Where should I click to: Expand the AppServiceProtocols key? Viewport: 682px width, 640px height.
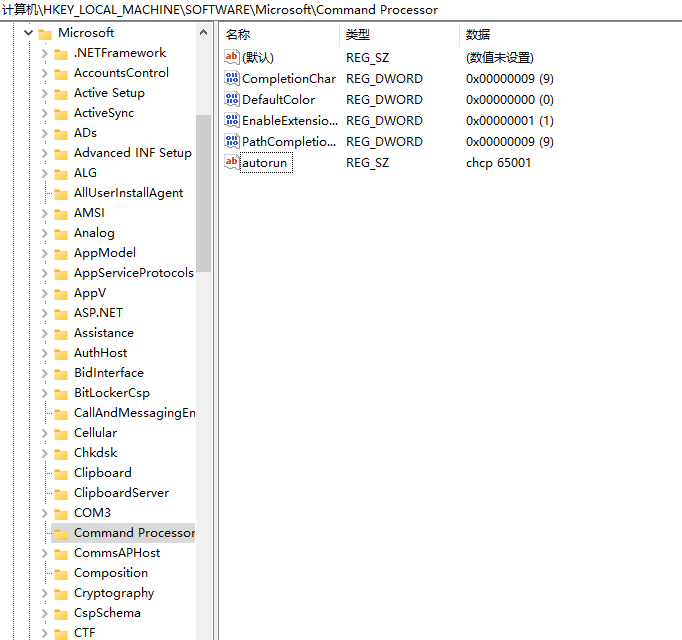[x=44, y=273]
